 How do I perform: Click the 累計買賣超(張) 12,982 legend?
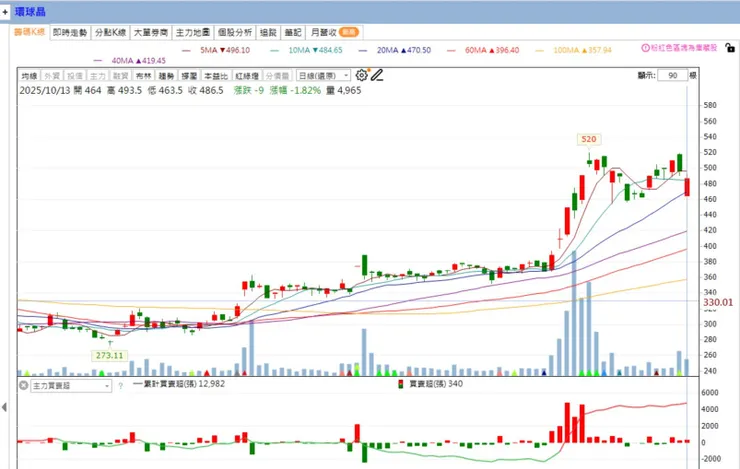coord(179,384)
